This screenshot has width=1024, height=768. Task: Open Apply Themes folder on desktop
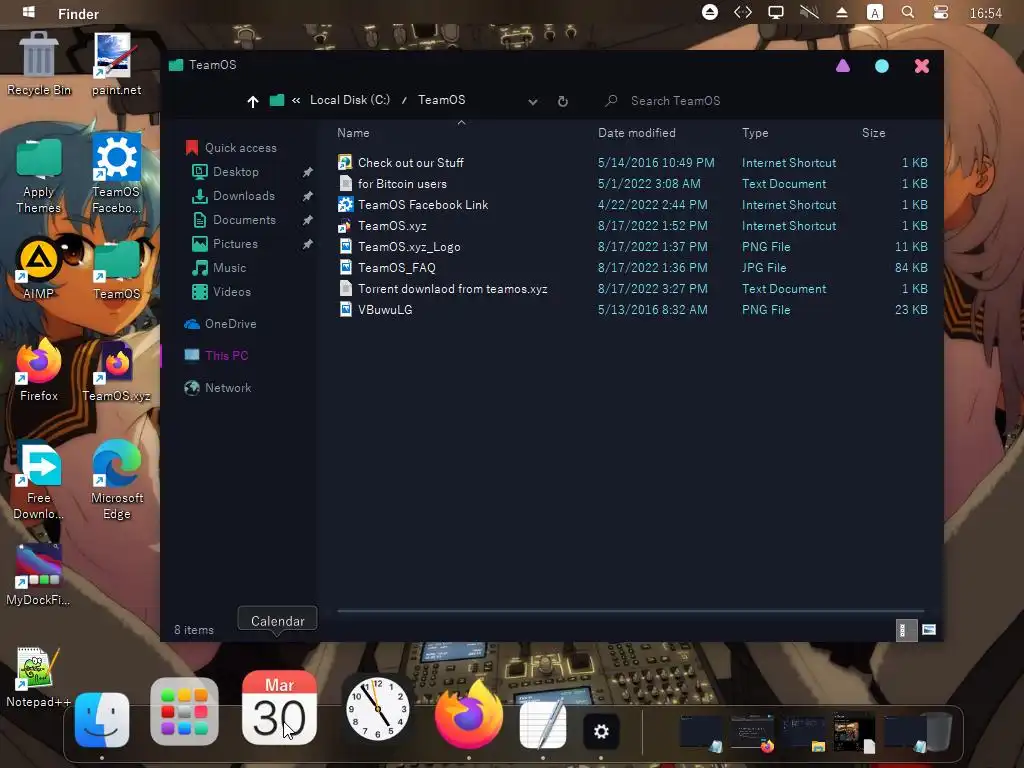click(x=39, y=176)
